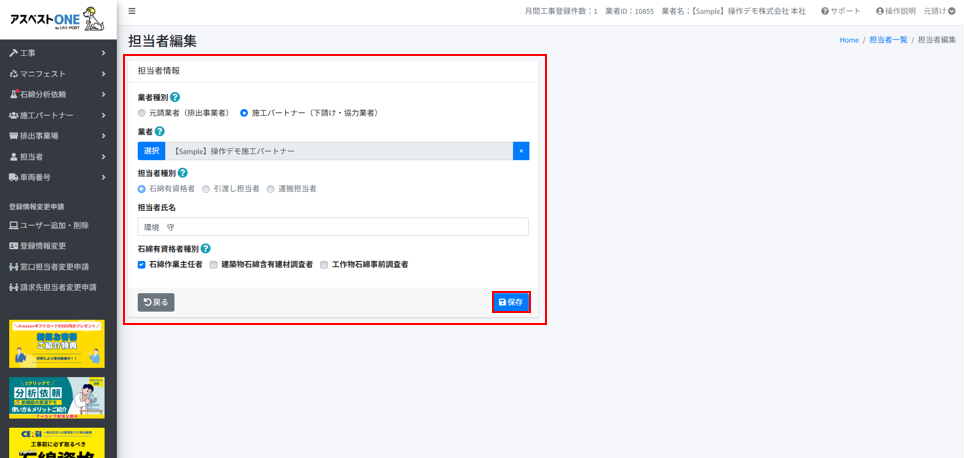Check 建築物石綿含有建材調査者 checkbox
This screenshot has width=965, height=458.
(214, 265)
